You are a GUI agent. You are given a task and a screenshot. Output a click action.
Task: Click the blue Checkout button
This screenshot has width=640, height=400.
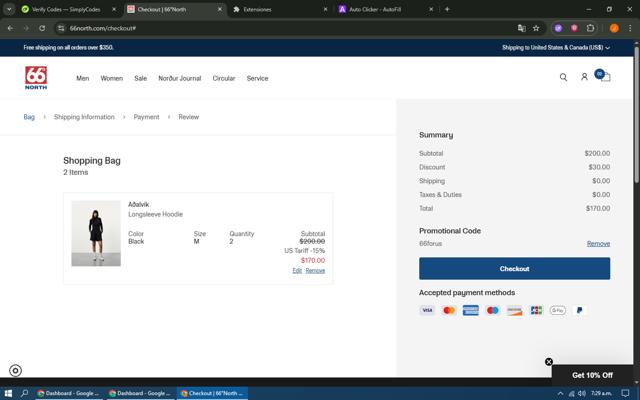pyautogui.click(x=514, y=269)
